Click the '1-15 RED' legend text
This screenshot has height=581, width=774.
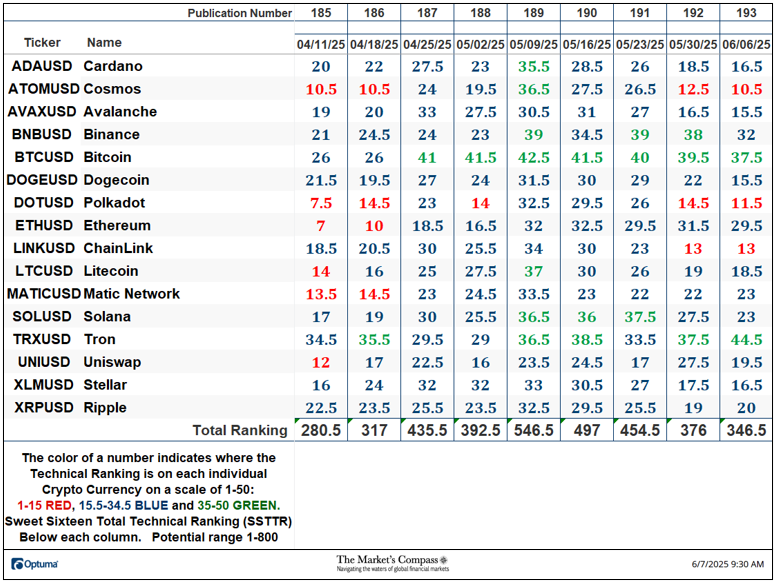tap(45, 505)
